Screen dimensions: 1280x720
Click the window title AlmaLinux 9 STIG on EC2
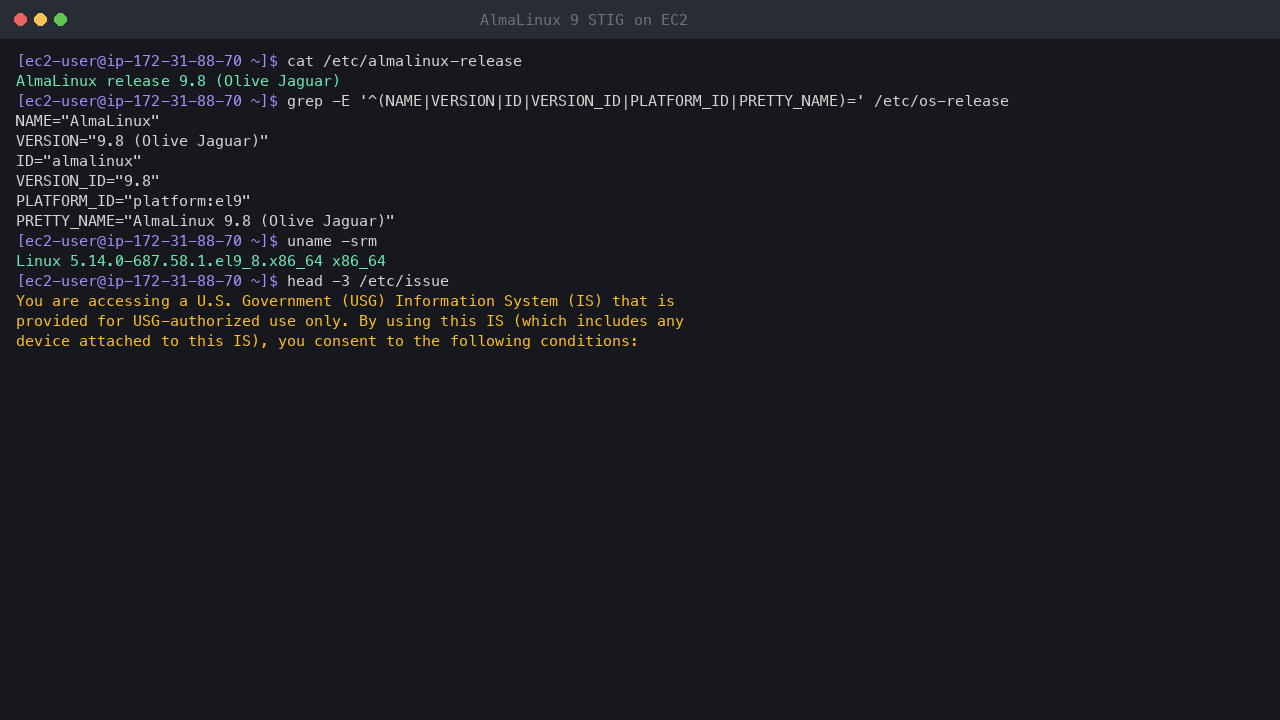[x=583, y=20]
